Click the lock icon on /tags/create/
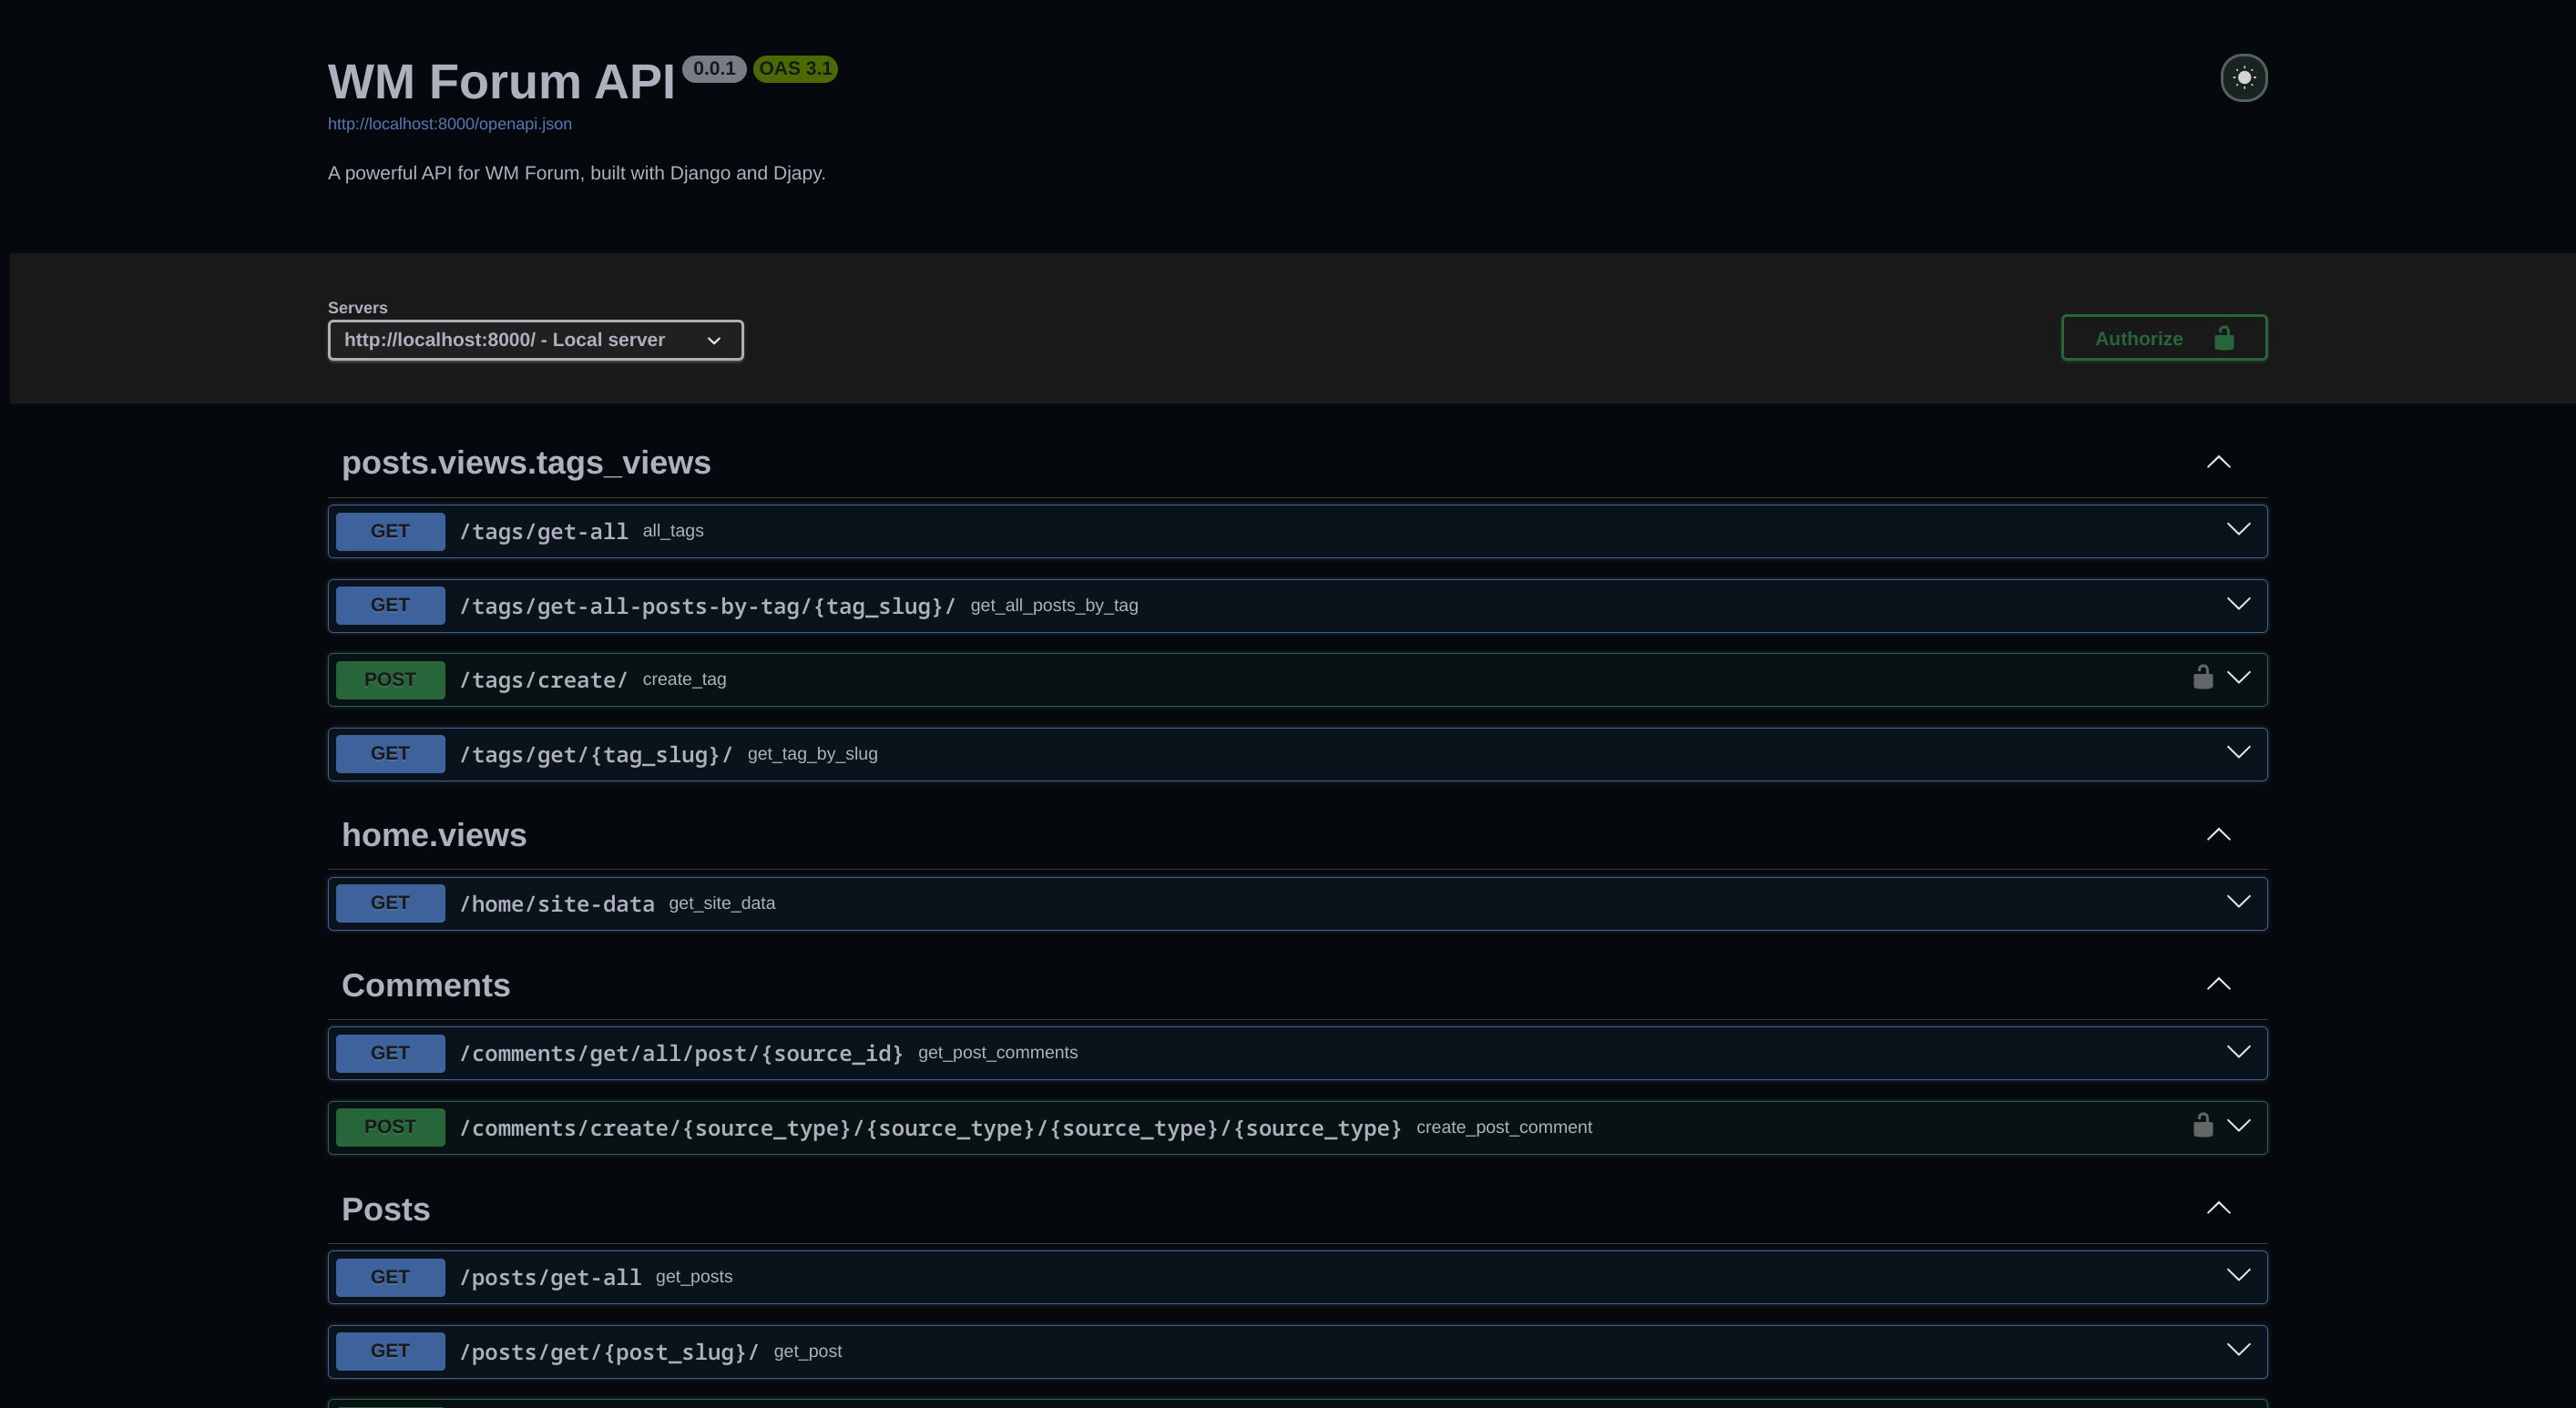The image size is (2576, 1408). pyautogui.click(x=2202, y=677)
